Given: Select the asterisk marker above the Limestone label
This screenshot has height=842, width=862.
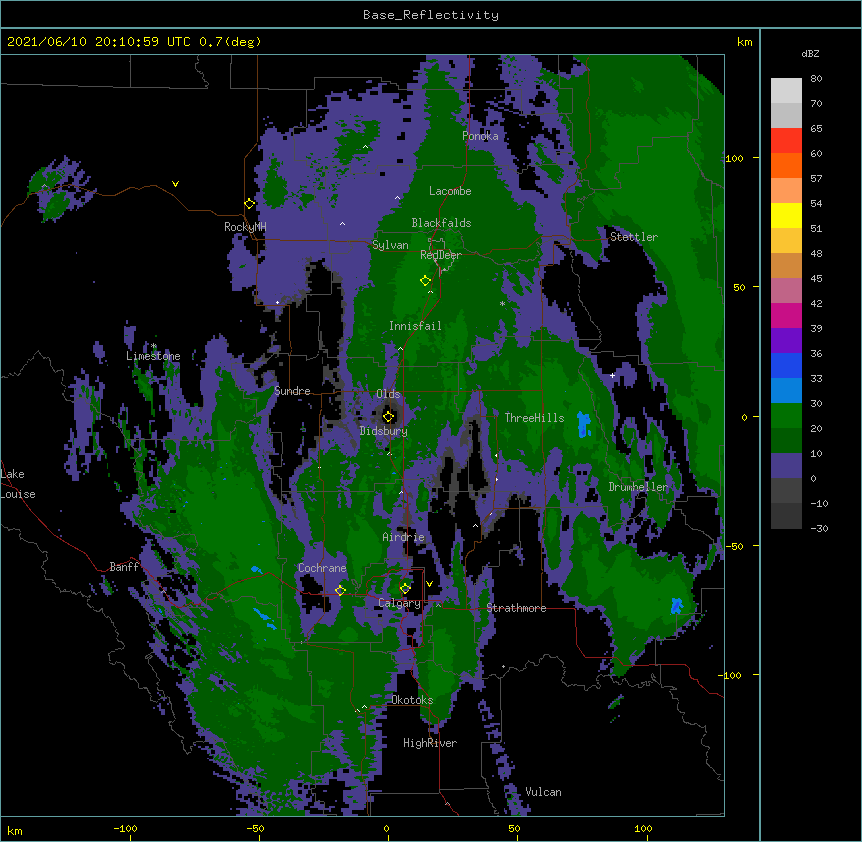Looking at the screenshot, I should pos(154,346).
